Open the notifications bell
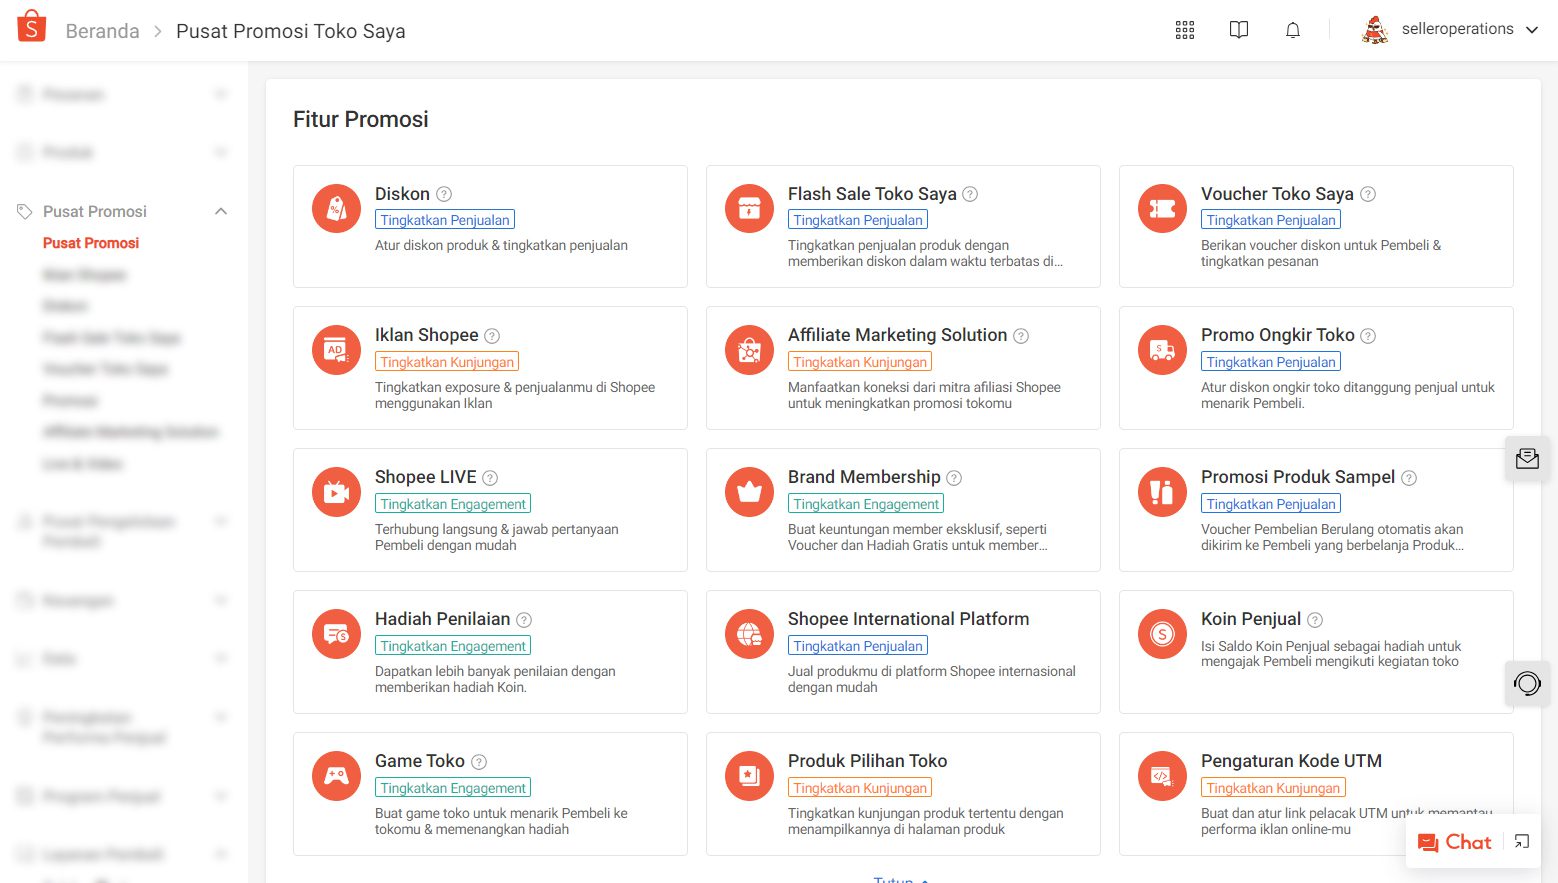 [x=1292, y=30]
